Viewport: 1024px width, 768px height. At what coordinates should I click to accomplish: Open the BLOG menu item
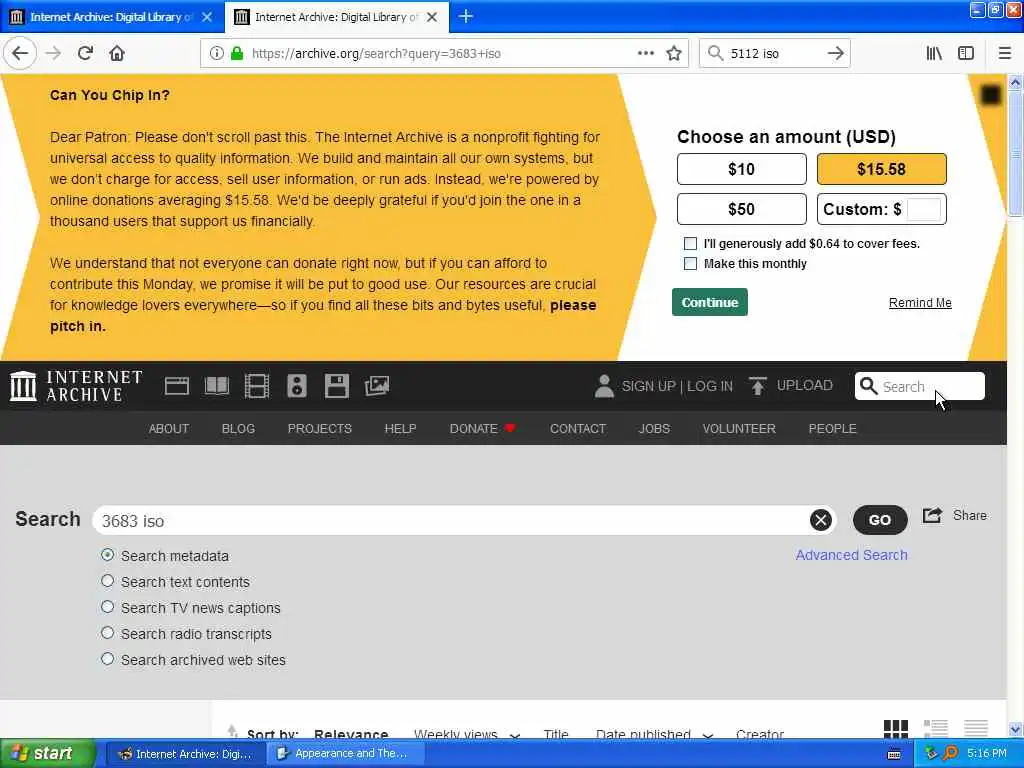(238, 428)
